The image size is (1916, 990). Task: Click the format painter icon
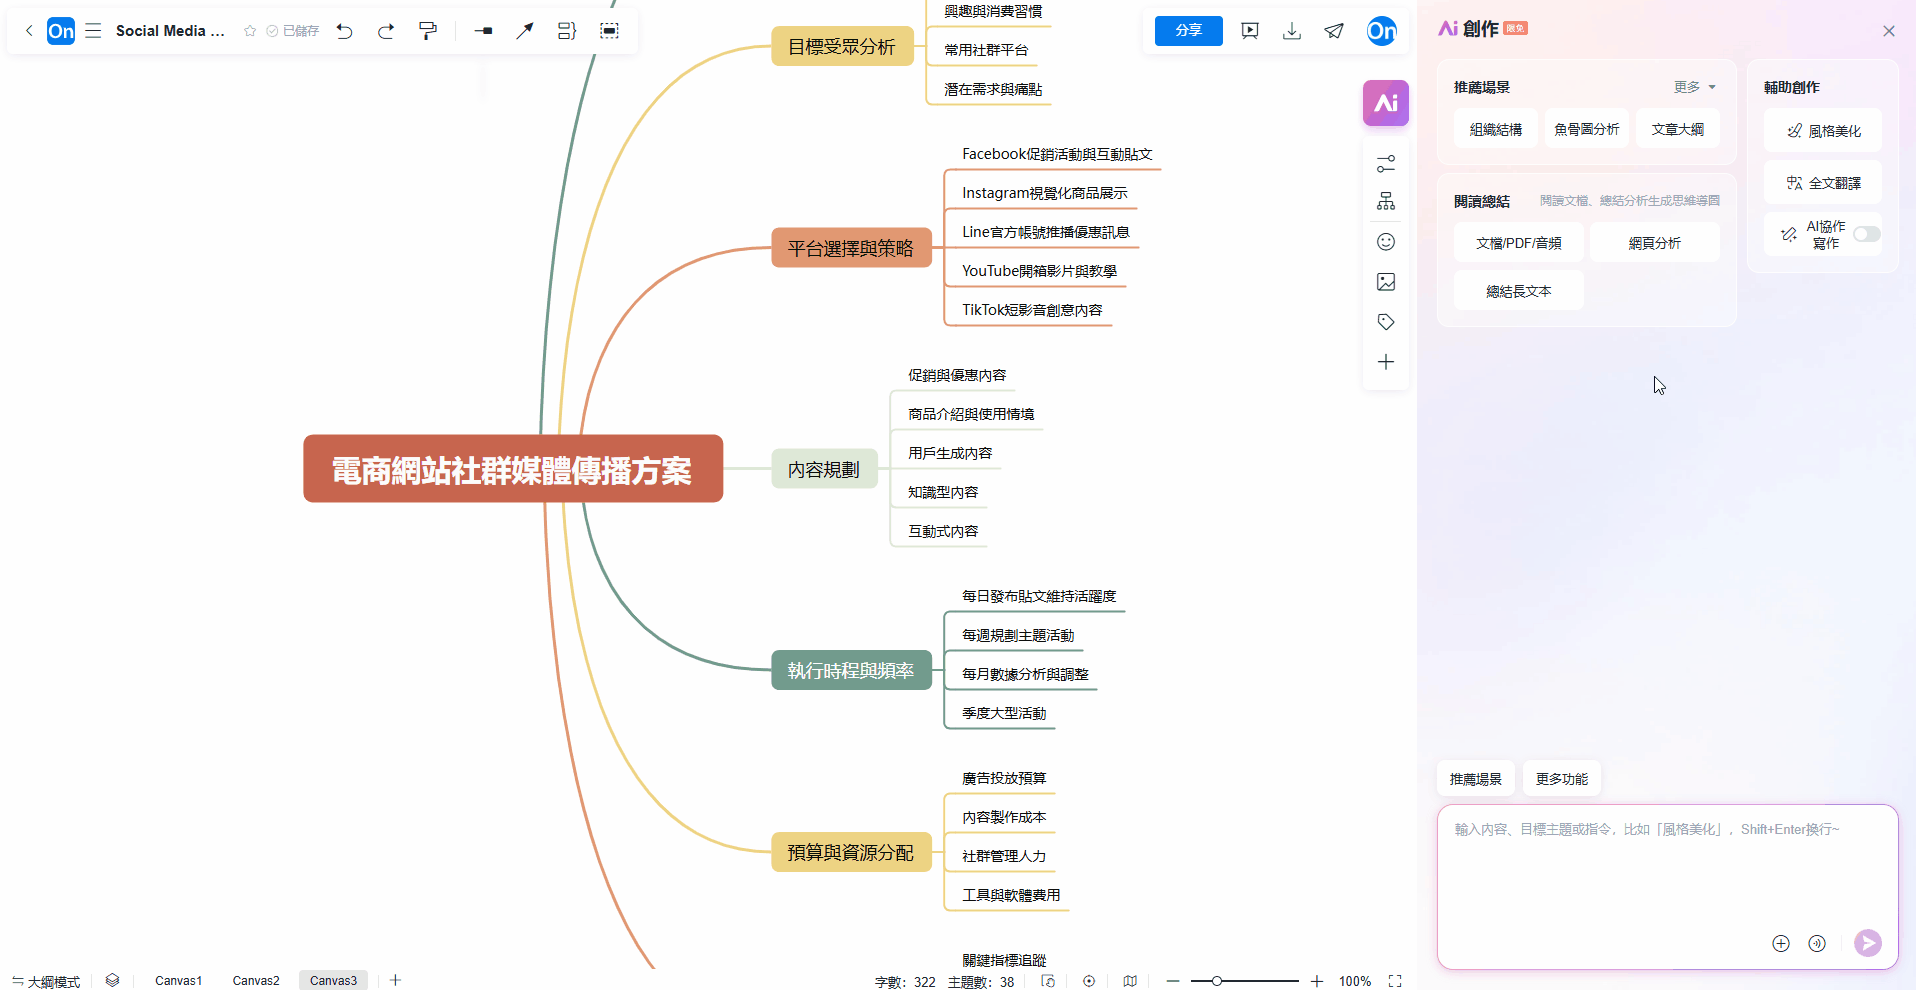click(x=428, y=31)
